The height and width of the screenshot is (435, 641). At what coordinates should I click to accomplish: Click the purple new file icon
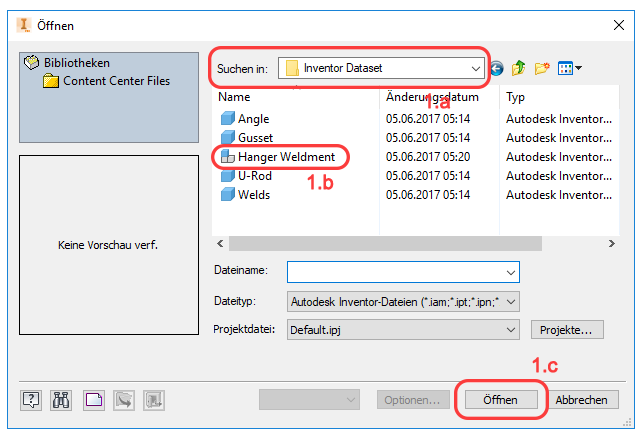94,400
